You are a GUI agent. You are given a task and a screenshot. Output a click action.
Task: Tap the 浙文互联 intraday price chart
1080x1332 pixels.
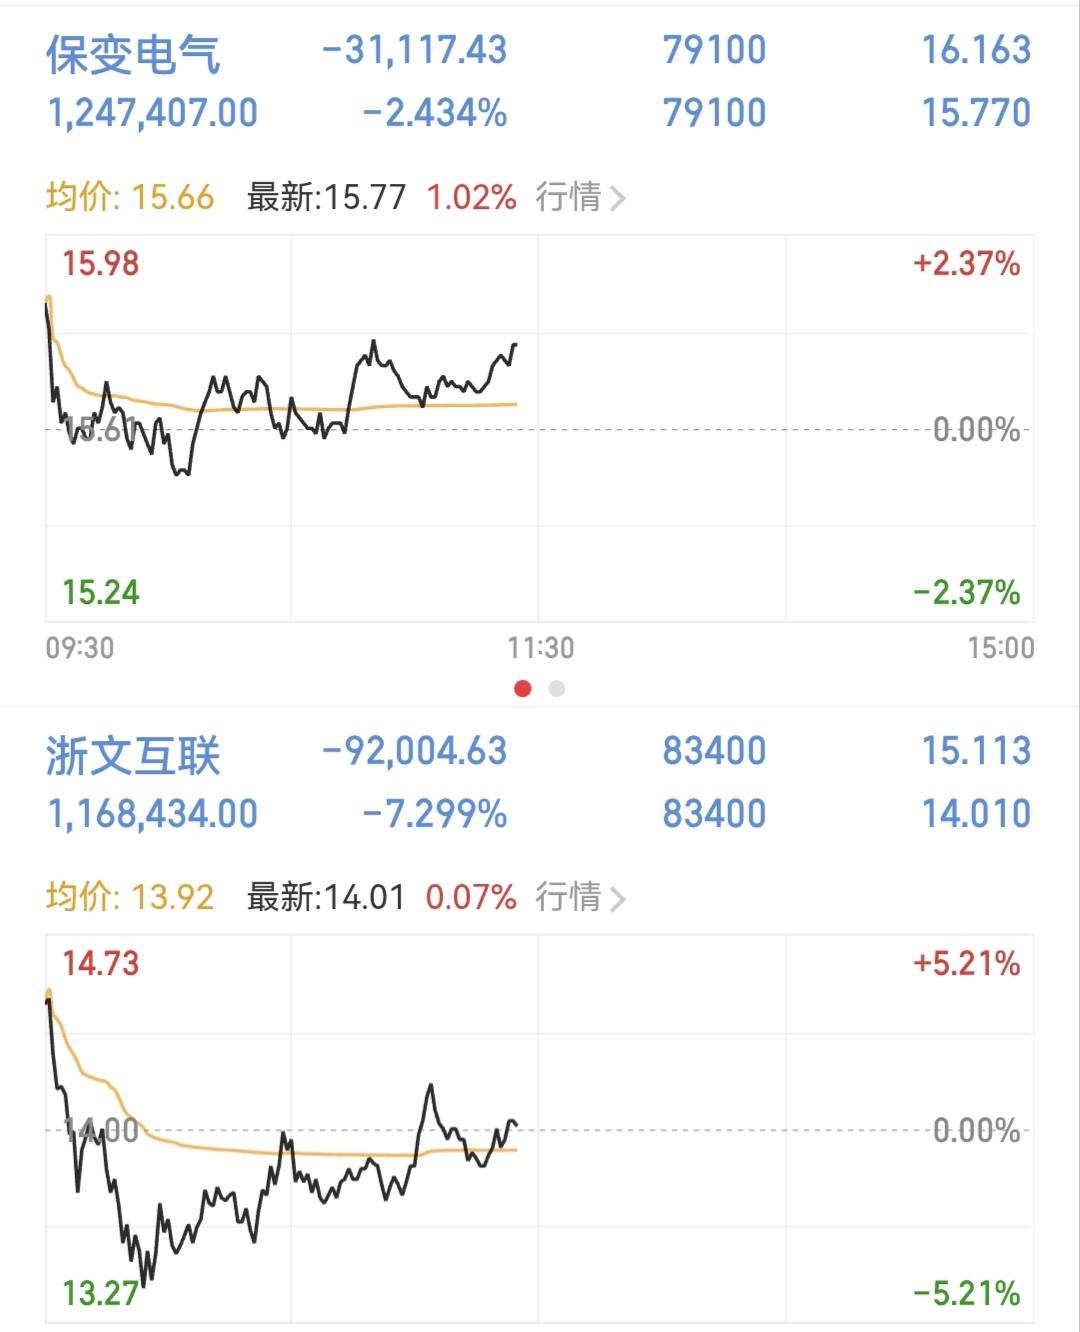coord(540,1128)
